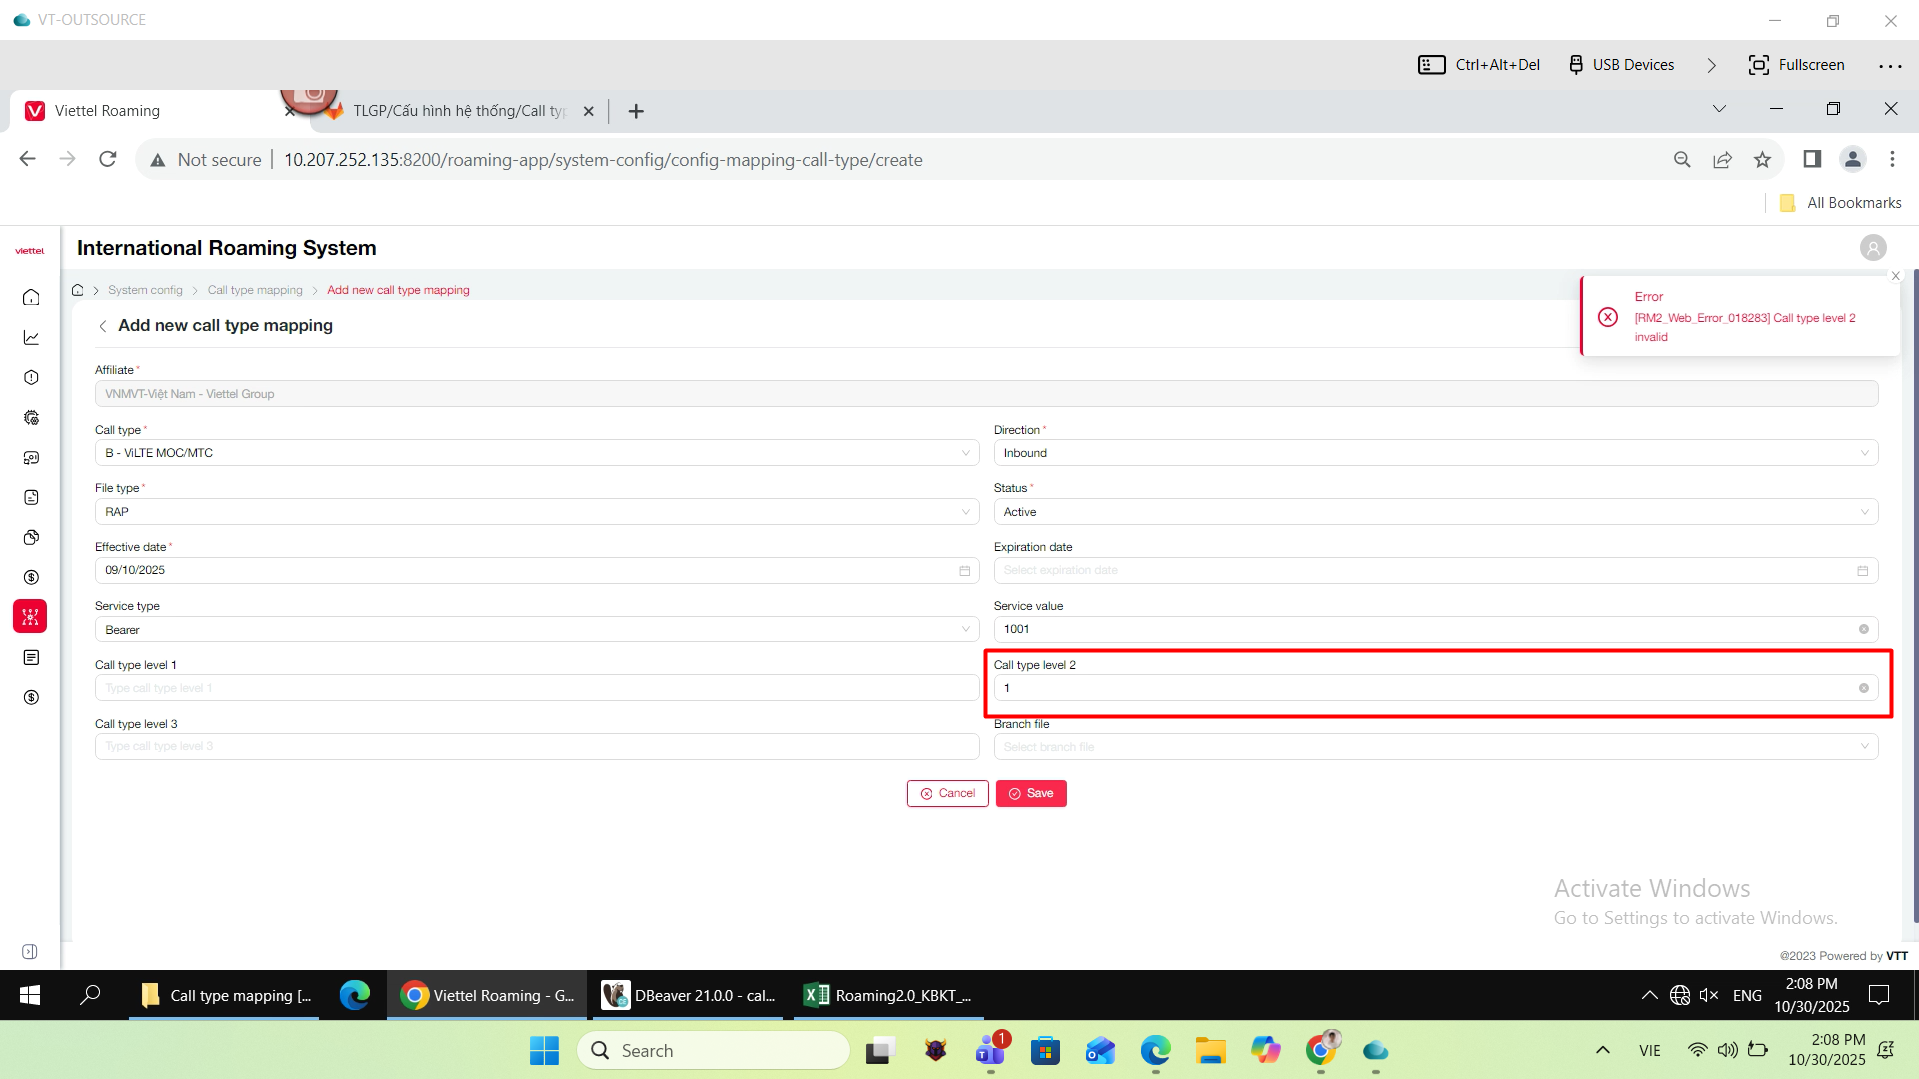1919x1079 pixels.
Task: Click the Call type level 1 input
Action: coord(536,688)
